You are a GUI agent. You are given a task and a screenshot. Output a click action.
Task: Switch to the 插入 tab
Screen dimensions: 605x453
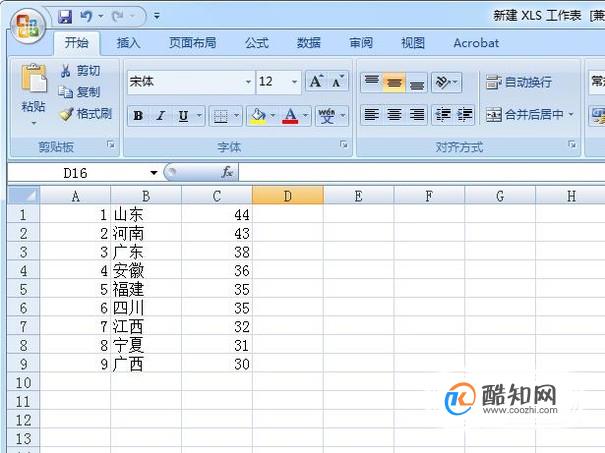(x=128, y=43)
